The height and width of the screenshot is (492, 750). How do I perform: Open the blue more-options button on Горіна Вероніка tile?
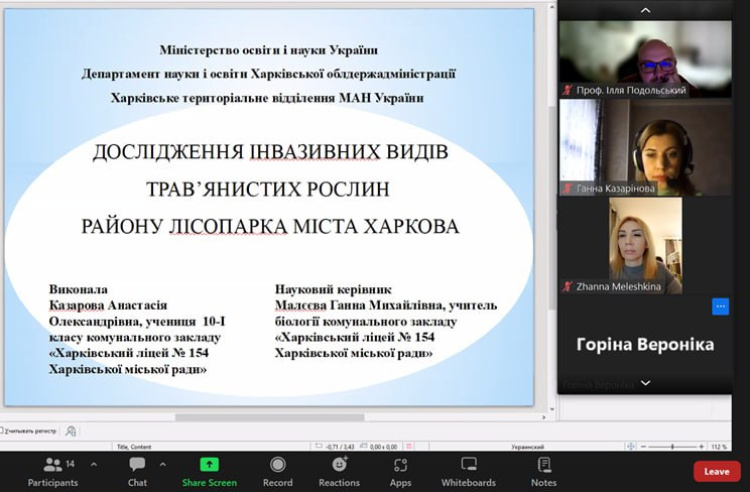[x=720, y=306]
